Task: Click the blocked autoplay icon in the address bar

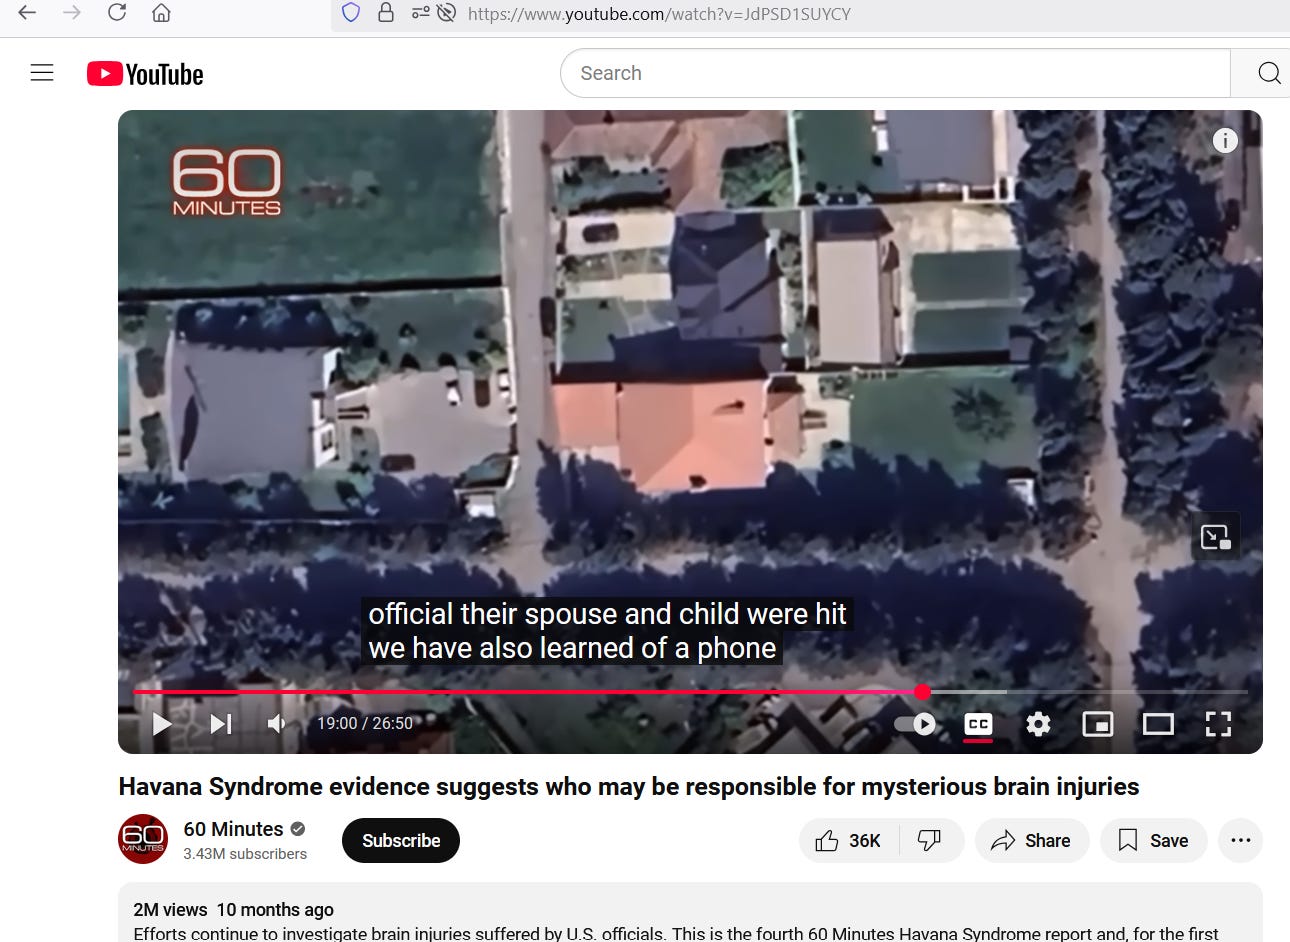Action: (x=447, y=13)
